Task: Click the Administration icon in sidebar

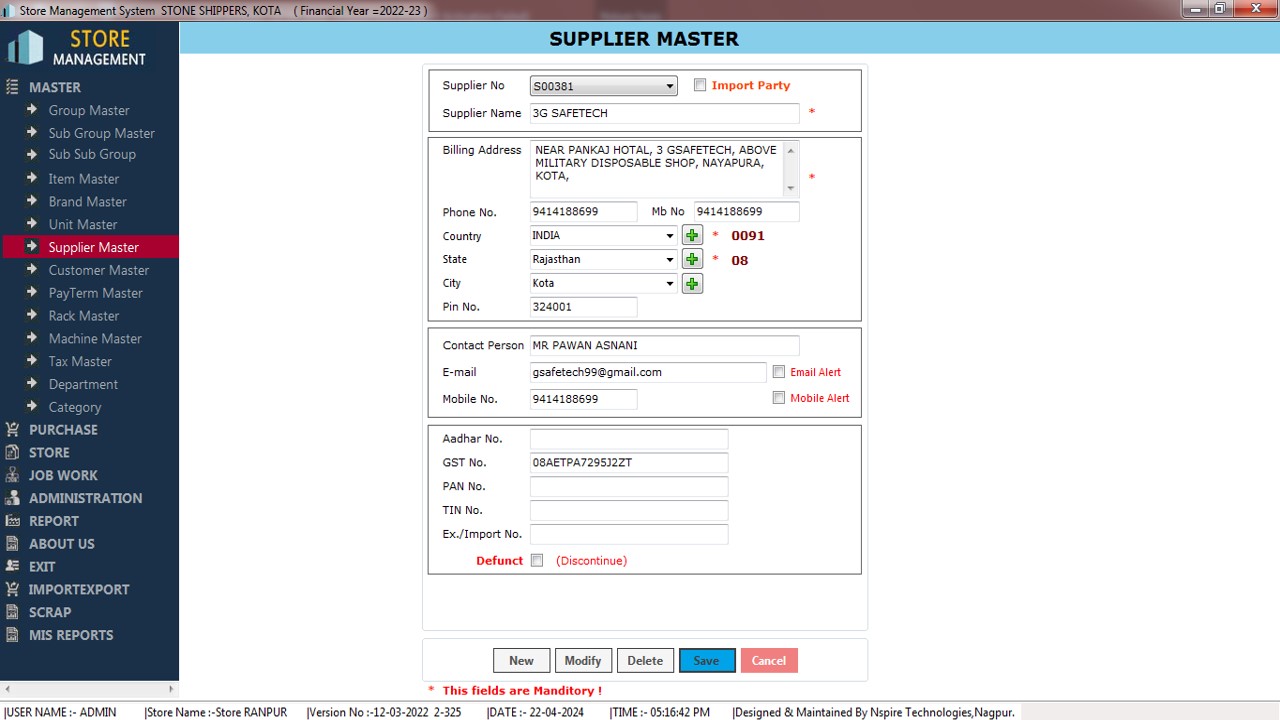Action: point(13,498)
